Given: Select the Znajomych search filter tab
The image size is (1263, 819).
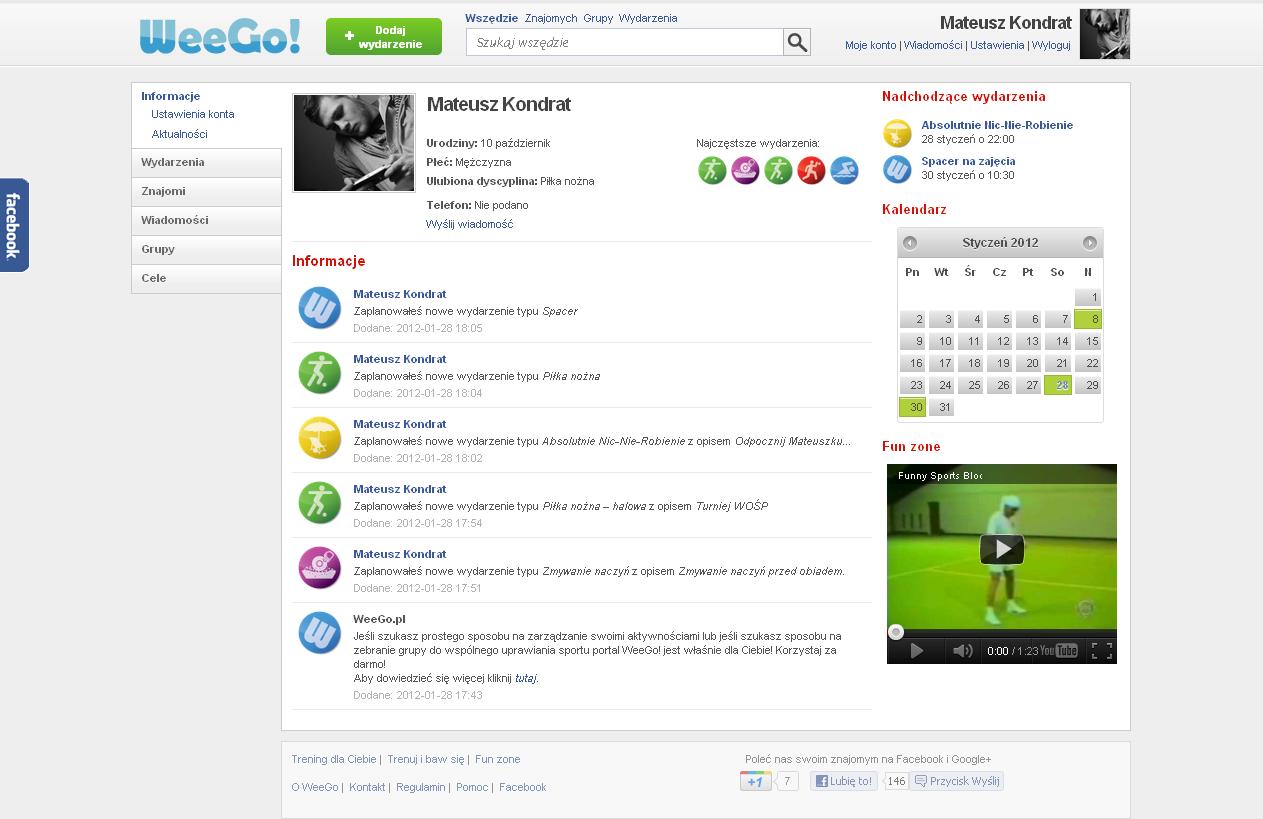Looking at the screenshot, I should [550, 18].
